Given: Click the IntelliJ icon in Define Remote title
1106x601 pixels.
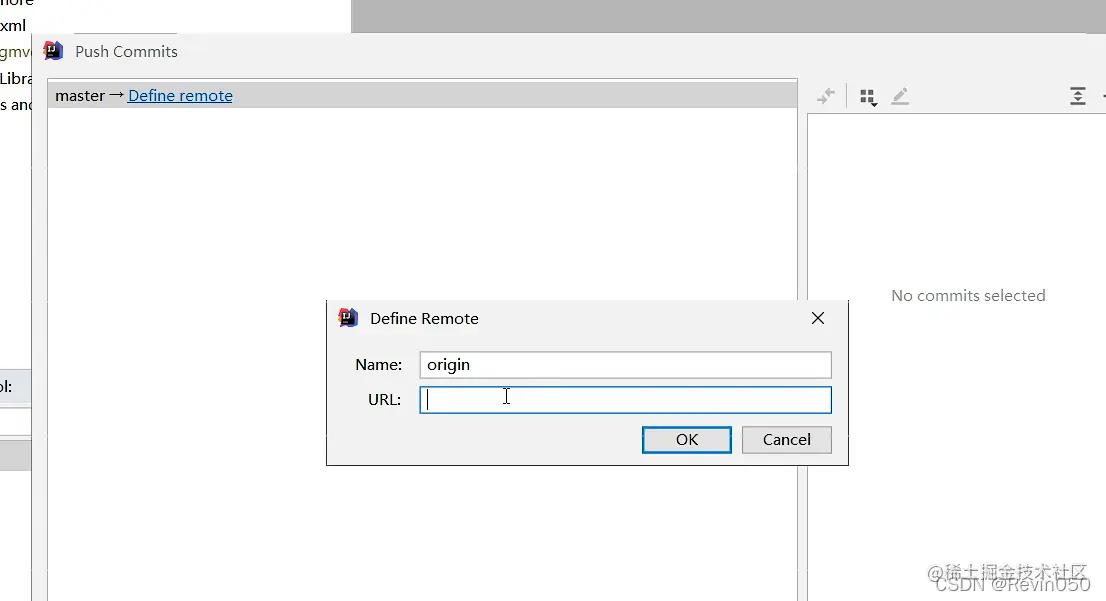Looking at the screenshot, I should 348,318.
